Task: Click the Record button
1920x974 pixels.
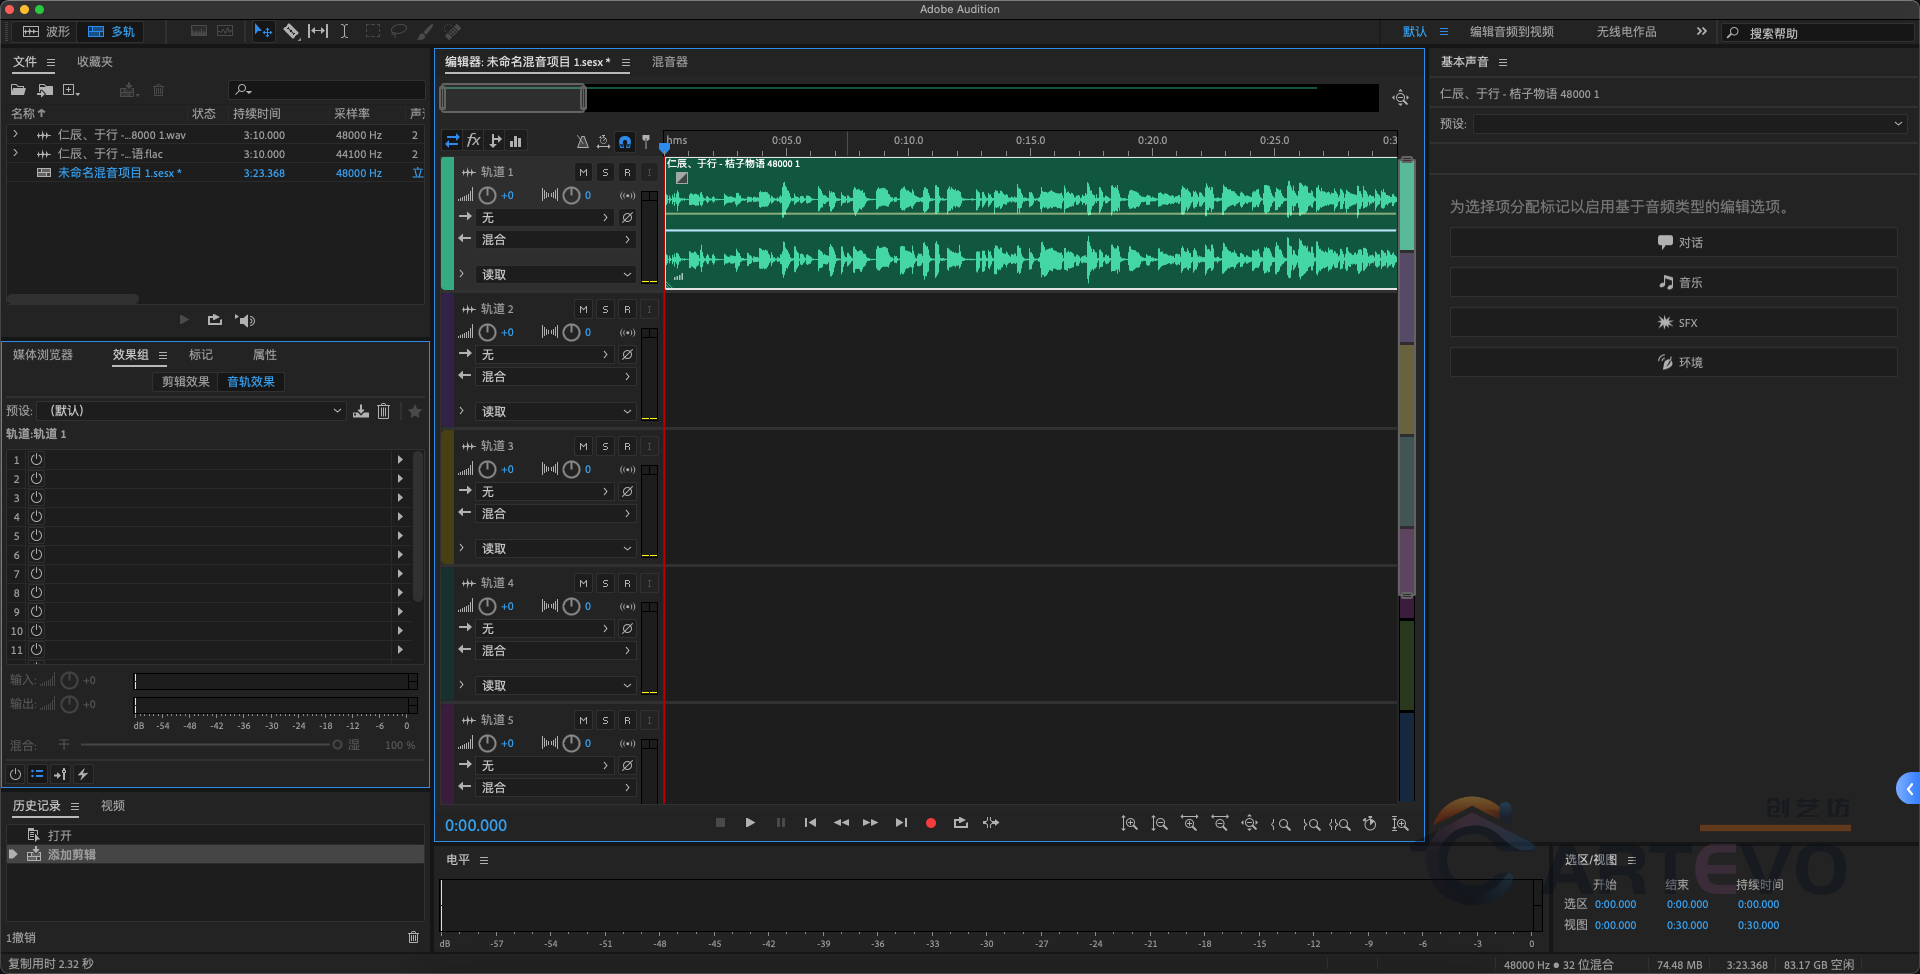Action: (931, 823)
